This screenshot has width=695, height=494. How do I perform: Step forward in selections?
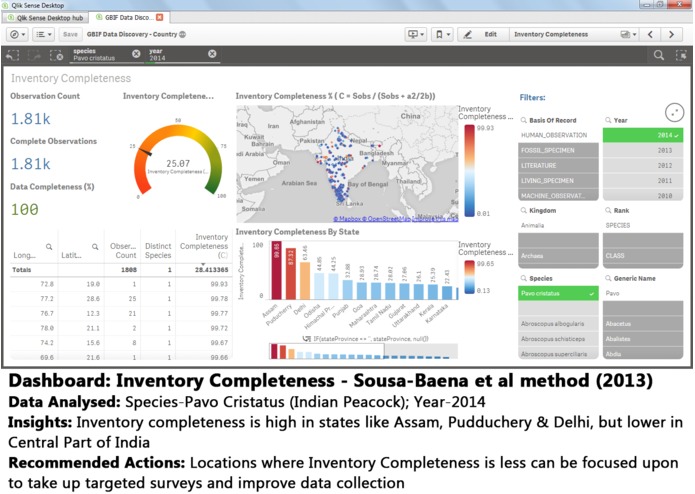click(x=34, y=55)
